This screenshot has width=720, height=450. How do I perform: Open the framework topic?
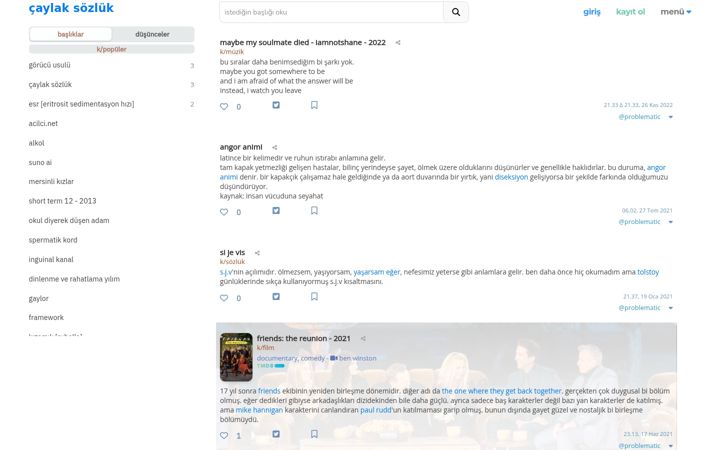point(46,317)
